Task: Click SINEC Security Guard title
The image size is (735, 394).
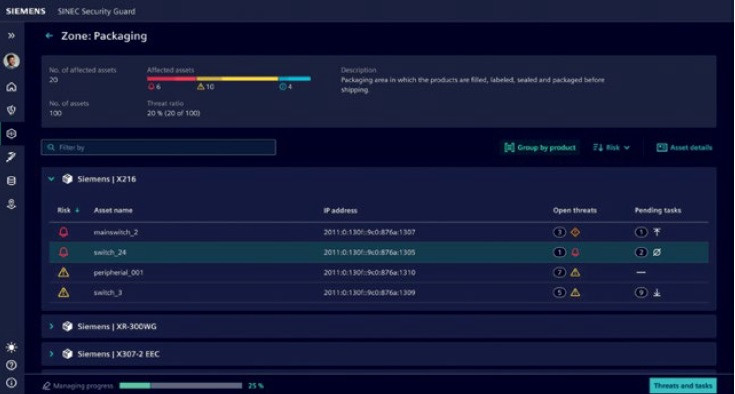Action: coord(97,11)
